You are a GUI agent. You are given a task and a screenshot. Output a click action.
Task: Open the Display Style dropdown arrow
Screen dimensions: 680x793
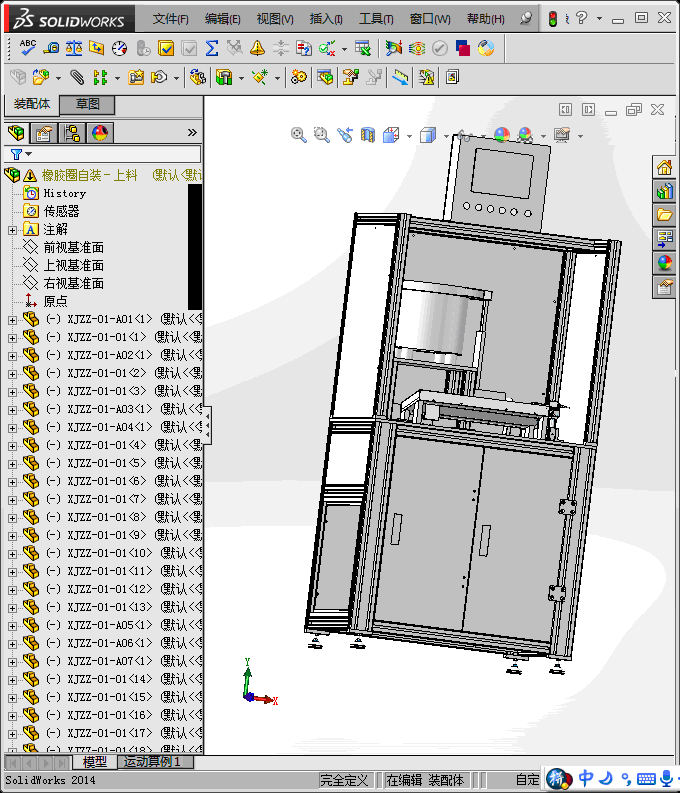pyautogui.click(x=446, y=136)
